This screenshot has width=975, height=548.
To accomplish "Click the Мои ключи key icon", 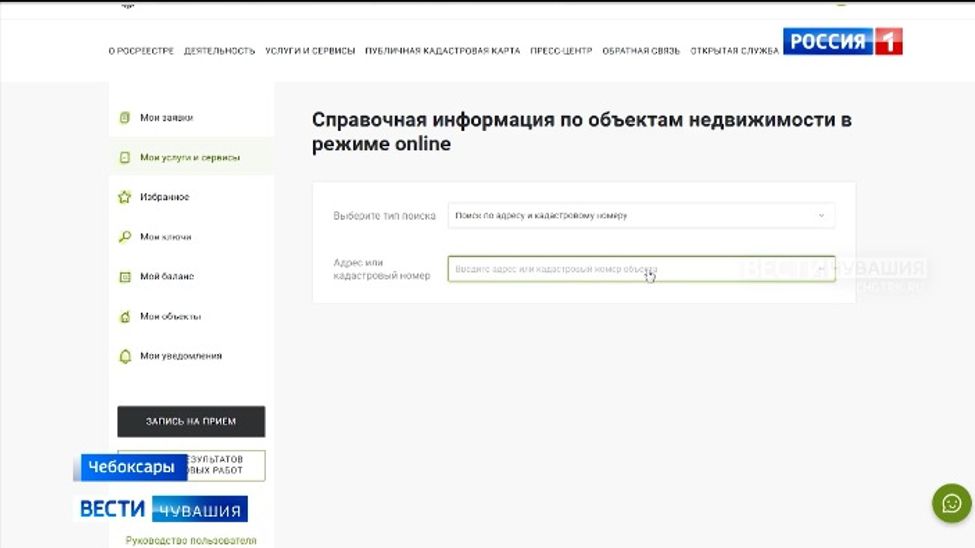I will point(125,237).
